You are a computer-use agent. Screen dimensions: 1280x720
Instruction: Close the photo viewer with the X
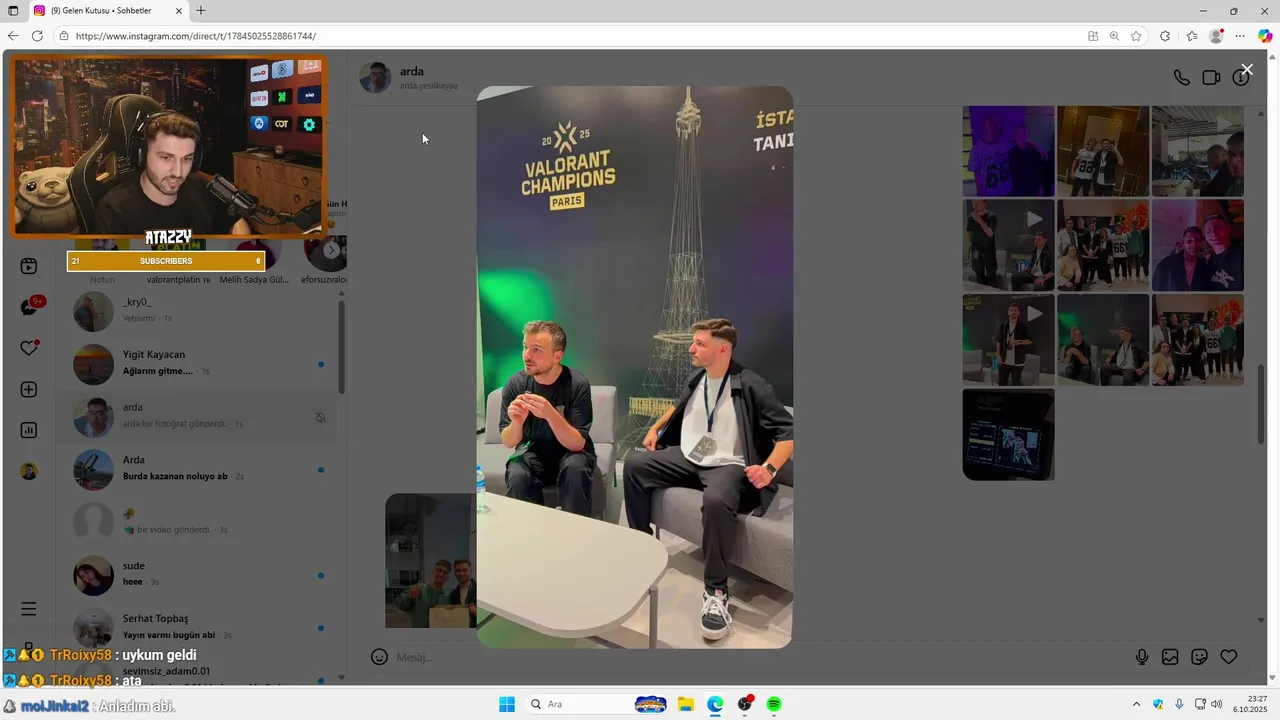(1247, 69)
